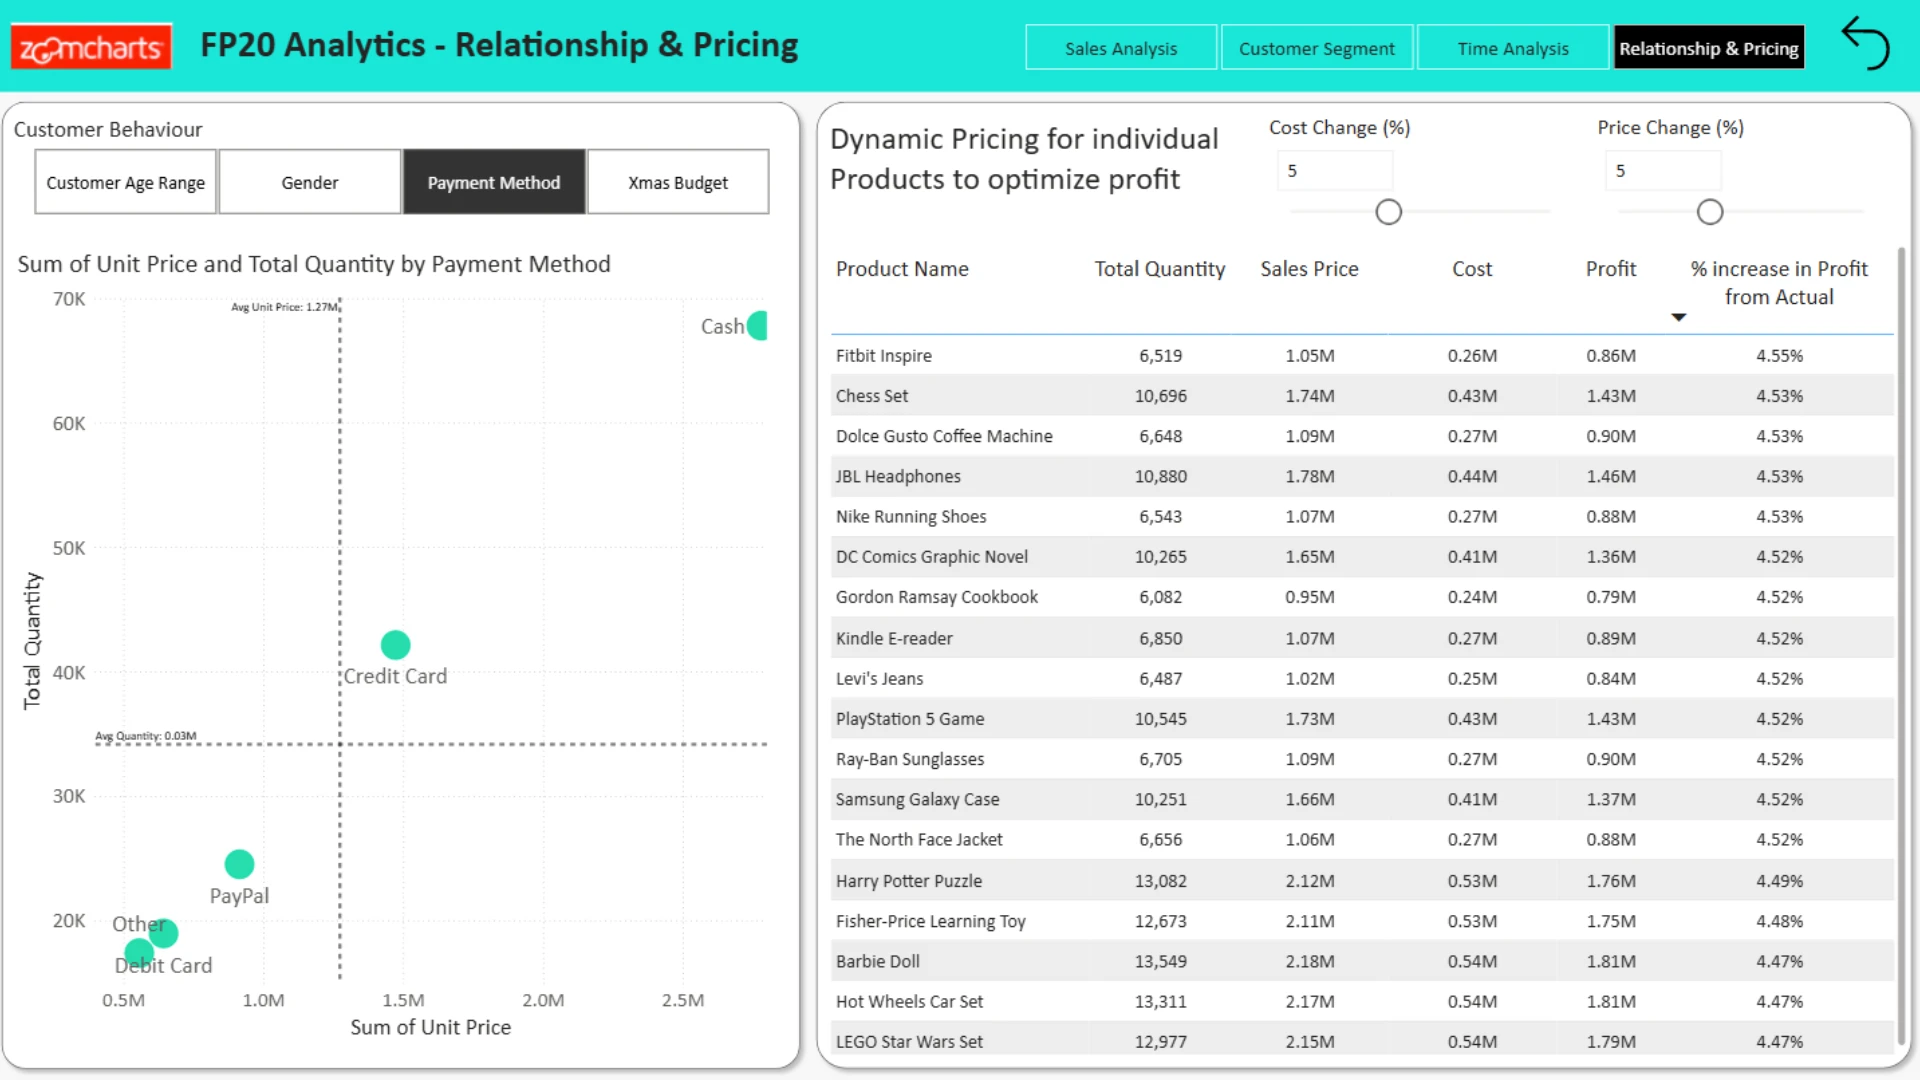Click Fisher-Price Learning Toy row
This screenshot has height=1080, width=1920.
(x=1362, y=921)
